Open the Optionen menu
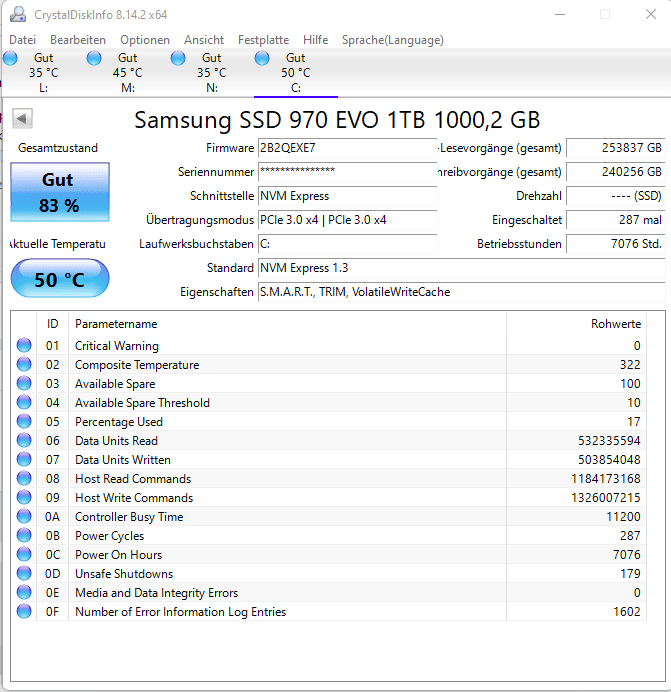 point(145,40)
